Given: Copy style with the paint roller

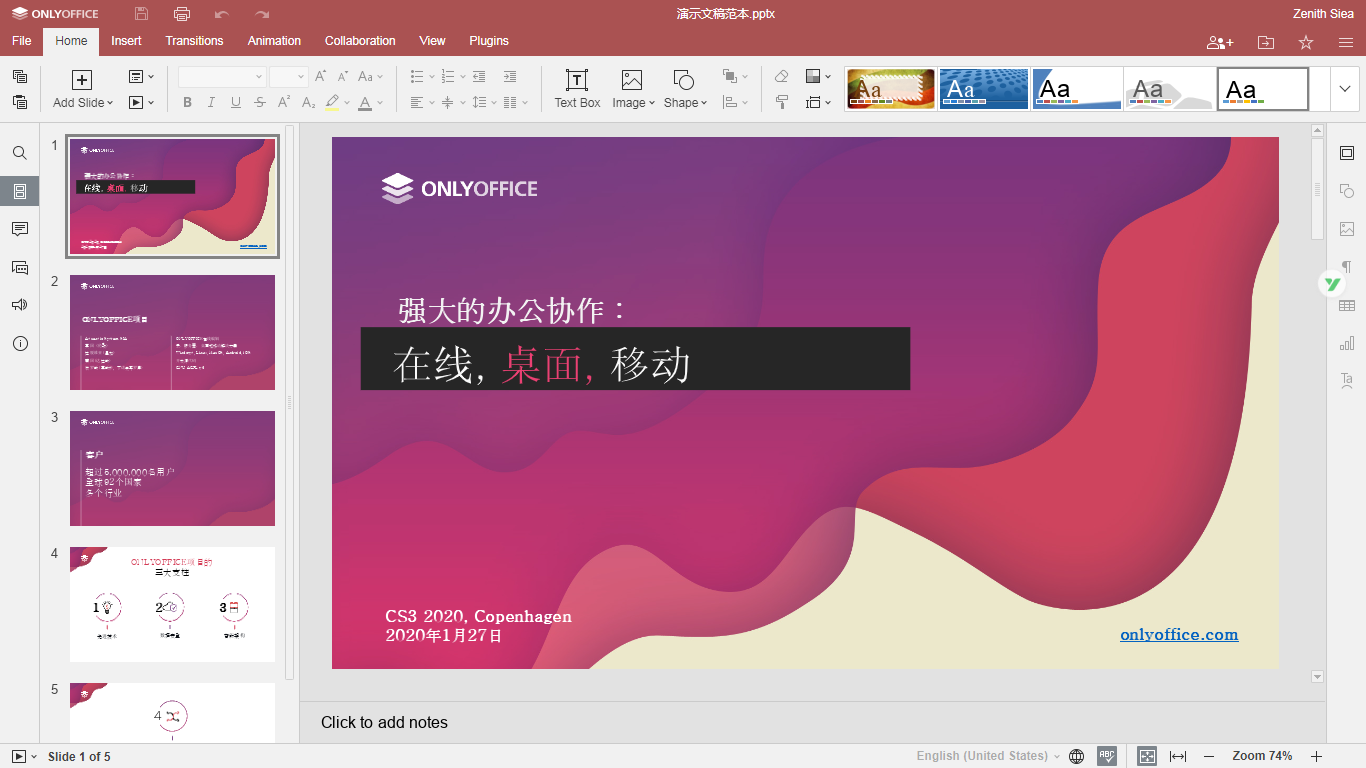Looking at the screenshot, I should (x=782, y=102).
